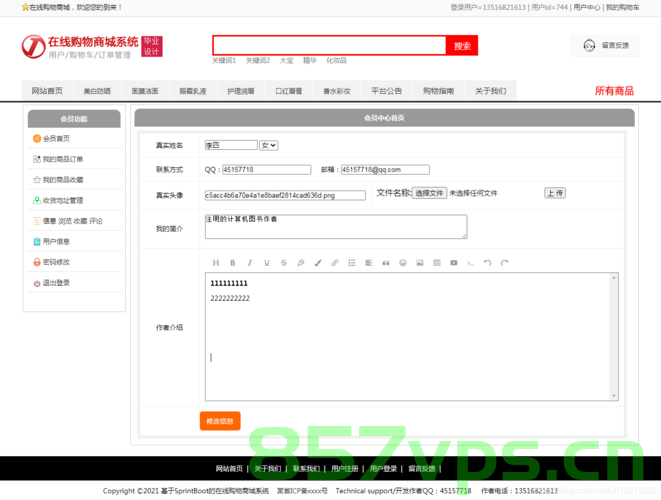Open the font color pencil tool

301,263
